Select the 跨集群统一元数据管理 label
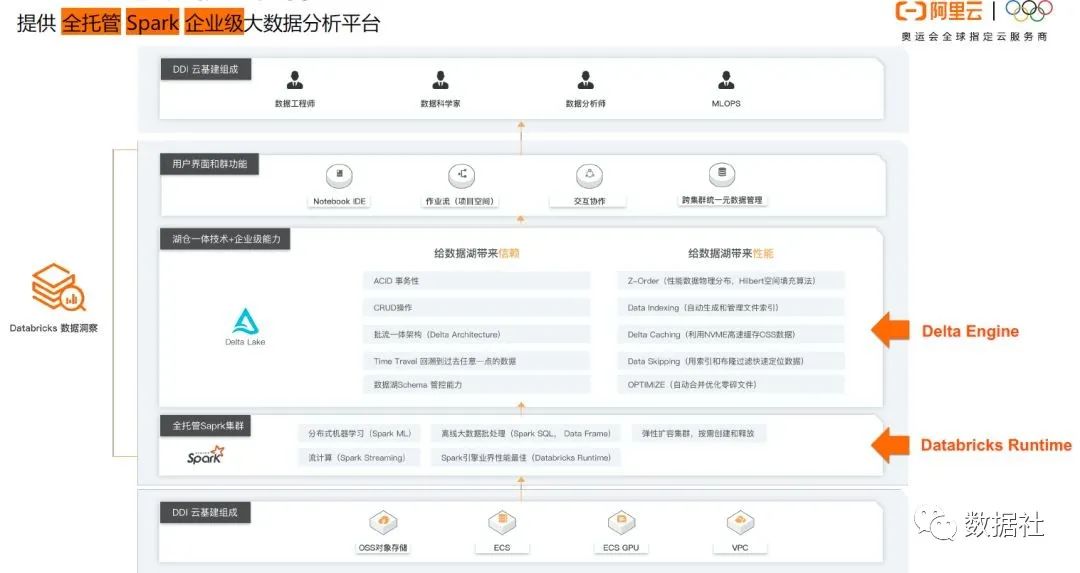The image size is (1080, 573). coord(722,200)
